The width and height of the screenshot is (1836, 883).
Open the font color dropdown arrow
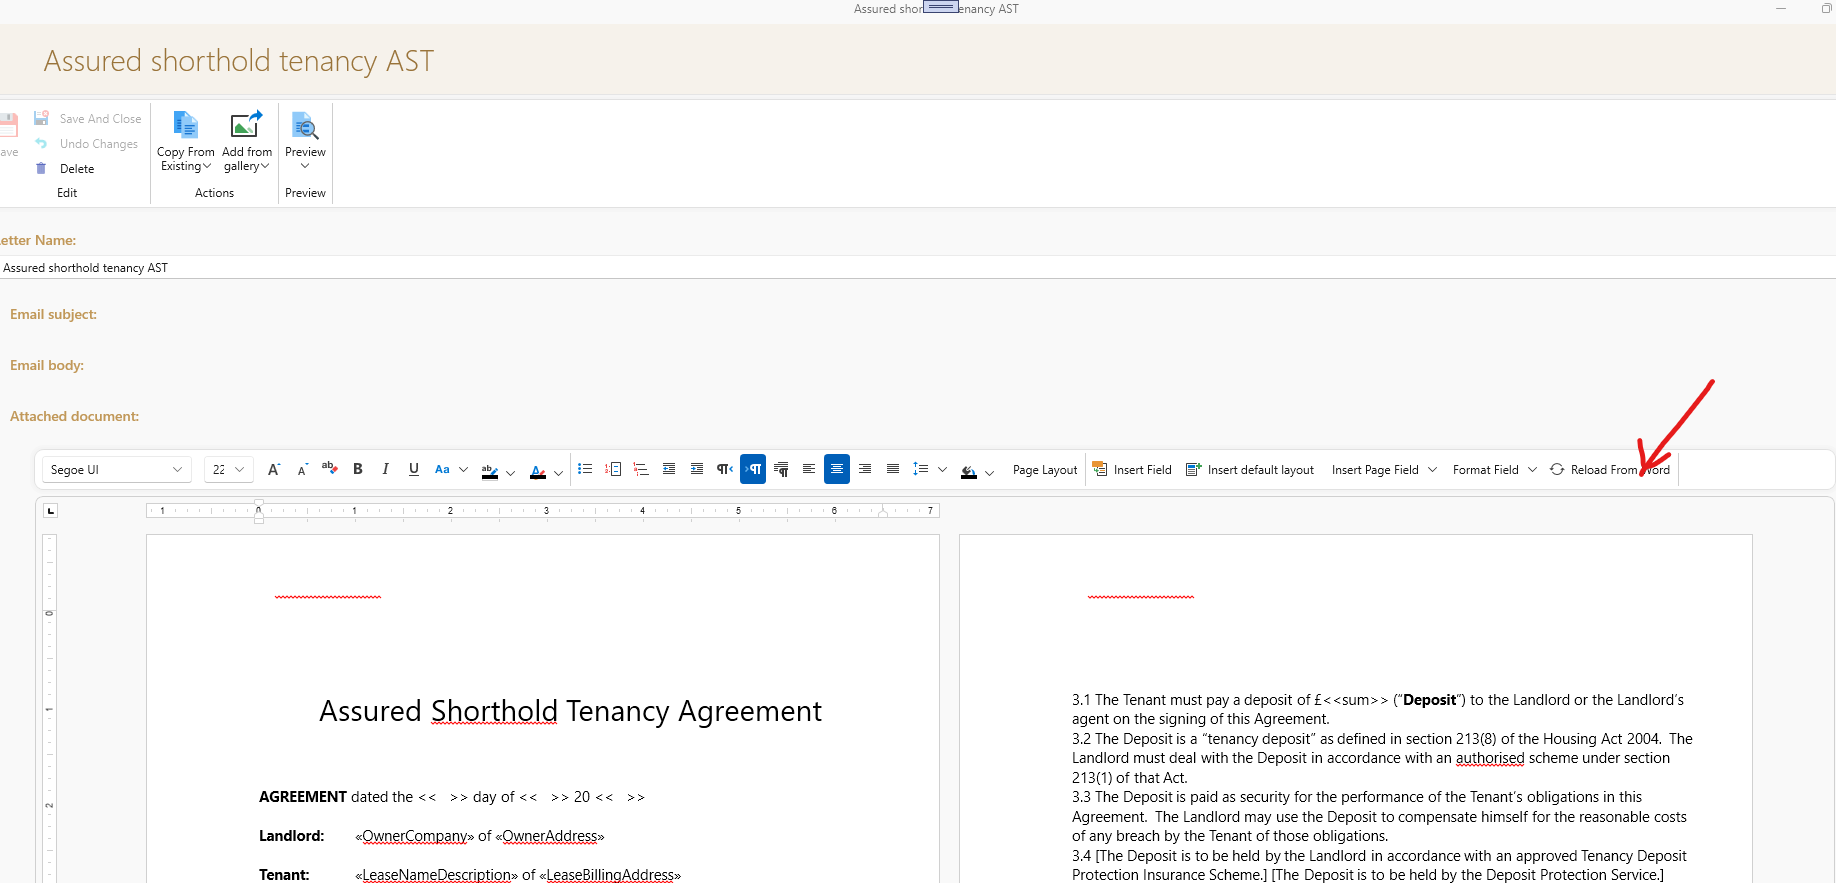tap(558, 473)
